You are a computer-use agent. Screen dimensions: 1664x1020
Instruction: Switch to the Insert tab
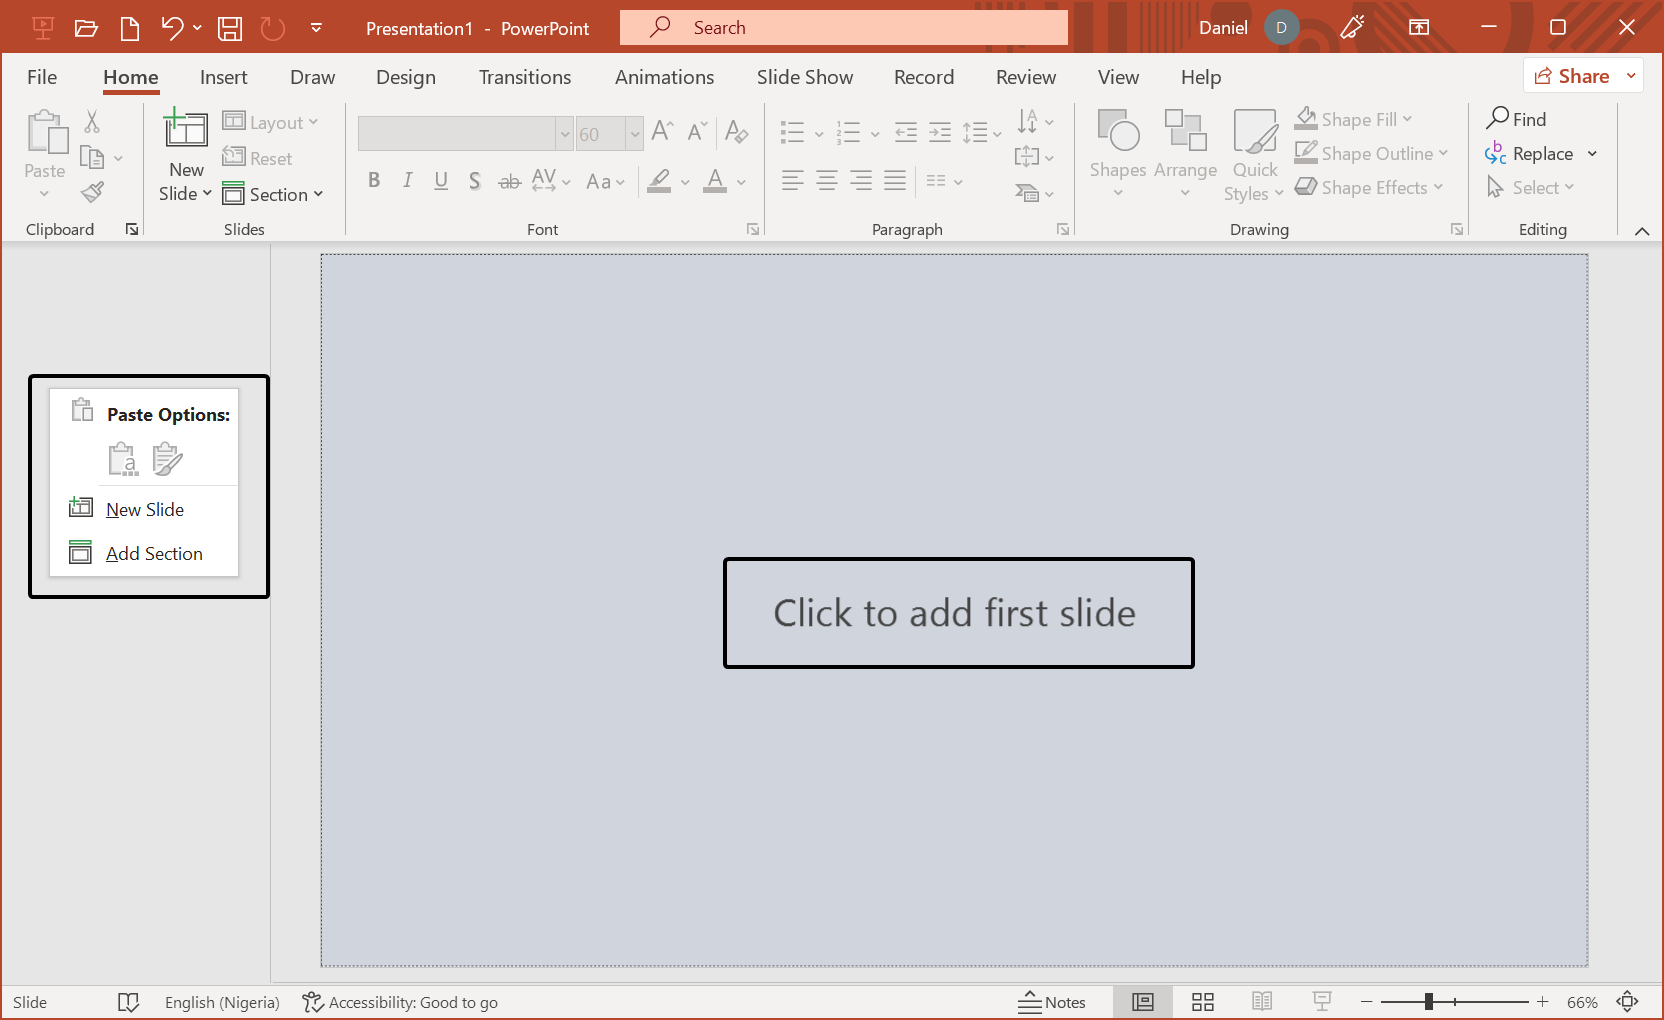click(223, 76)
